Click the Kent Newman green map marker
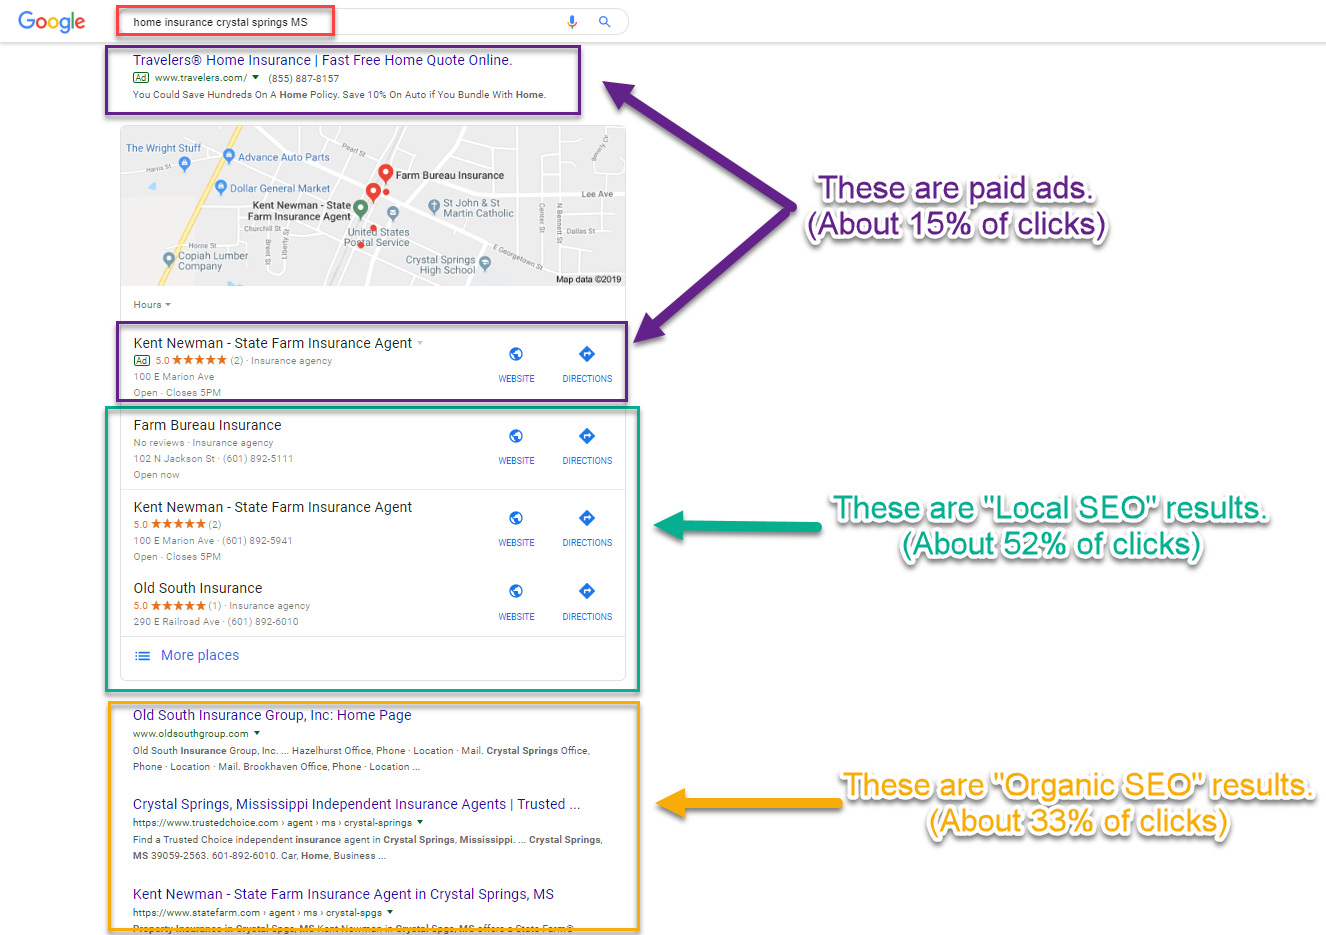The image size is (1326, 935). pyautogui.click(x=361, y=208)
